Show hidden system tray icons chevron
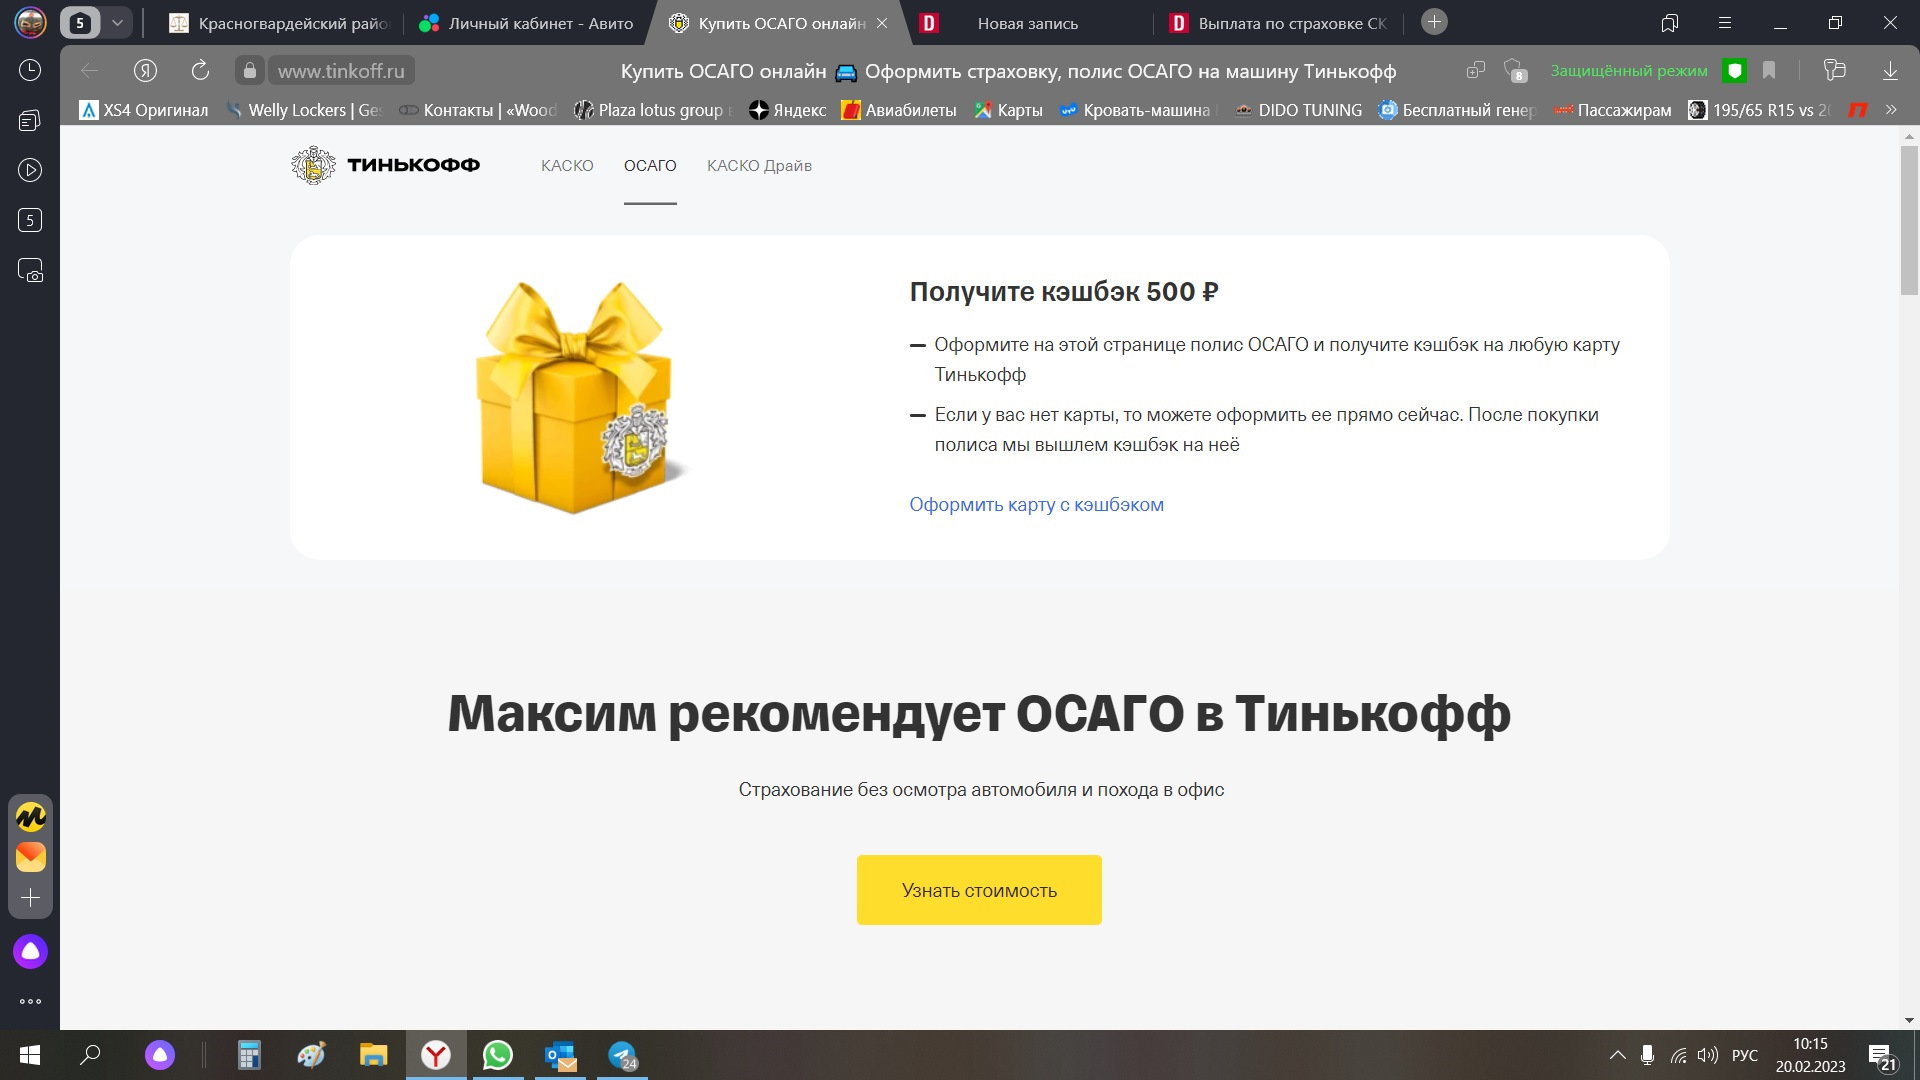1920x1080 pixels. pyautogui.click(x=1617, y=1055)
